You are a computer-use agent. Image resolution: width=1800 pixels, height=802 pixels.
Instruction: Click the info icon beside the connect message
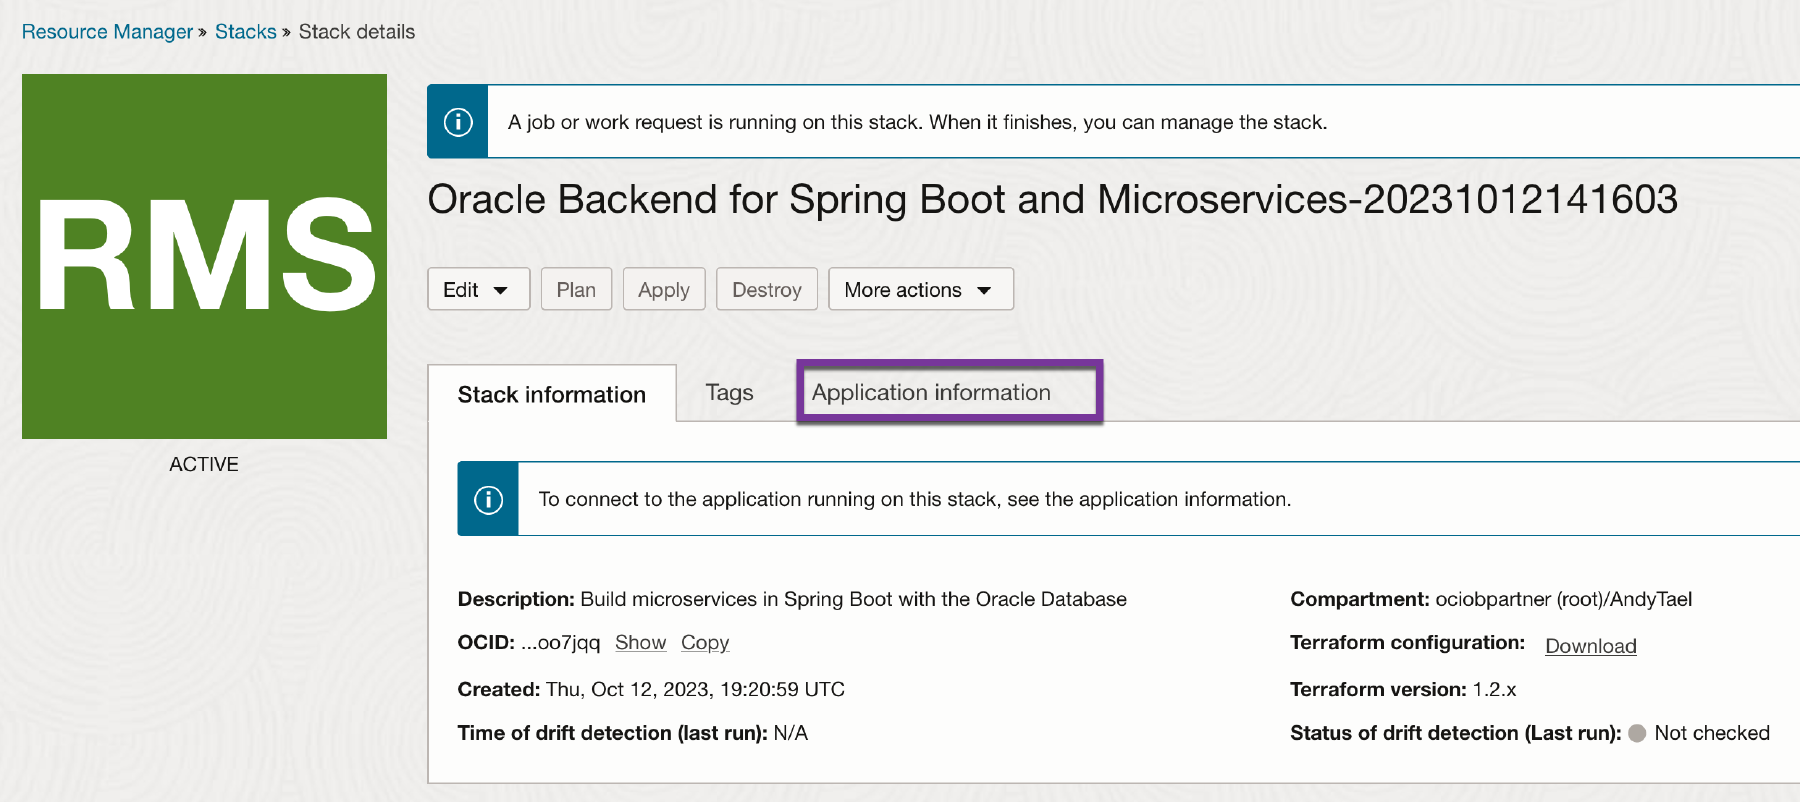pos(488,499)
